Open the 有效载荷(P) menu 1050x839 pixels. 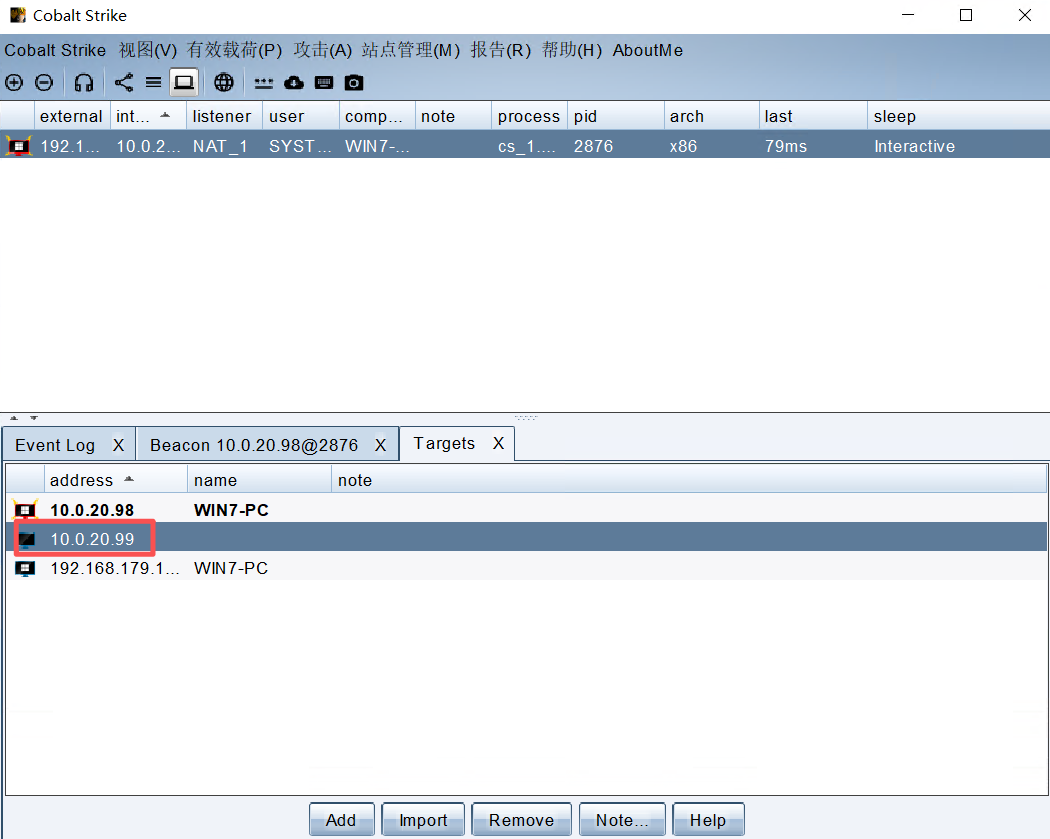point(234,50)
